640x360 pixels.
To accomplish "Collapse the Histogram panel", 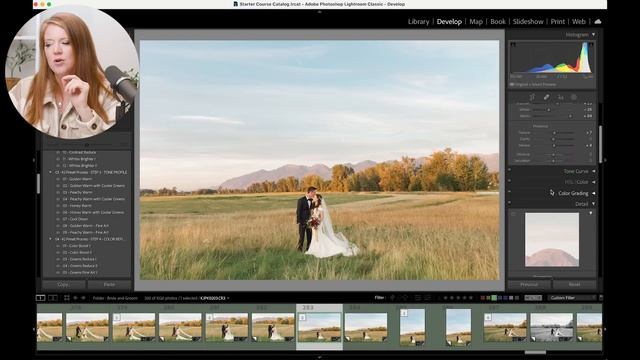I will [x=593, y=35].
